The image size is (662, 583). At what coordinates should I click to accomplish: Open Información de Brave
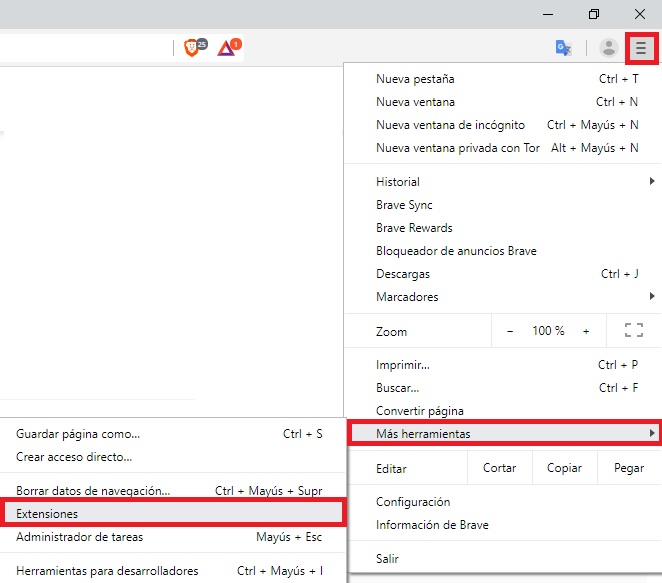[x=502, y=525]
